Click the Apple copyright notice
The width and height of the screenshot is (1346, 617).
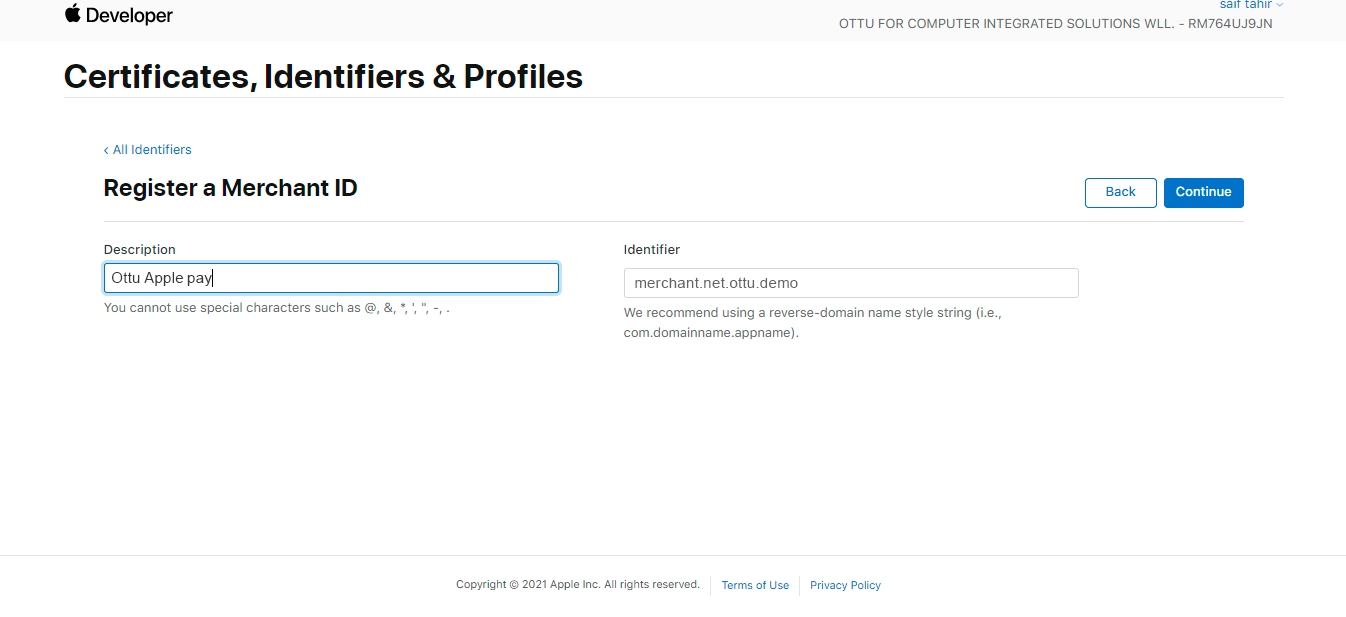(577, 585)
